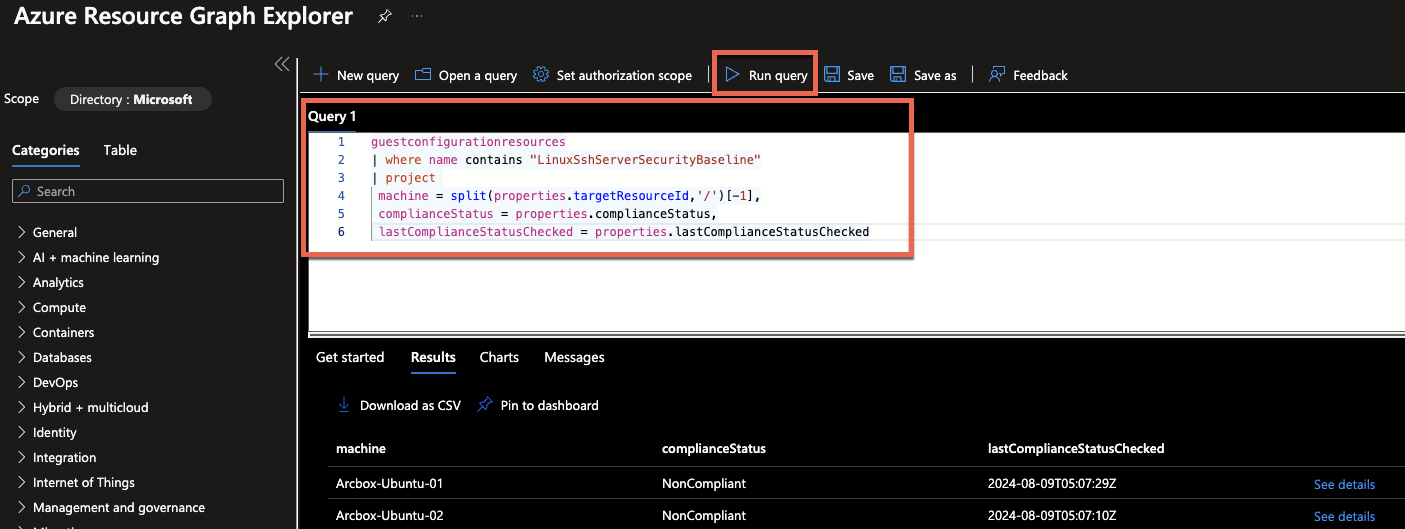Open the Messages tab
The height and width of the screenshot is (529, 1405).
pos(574,357)
